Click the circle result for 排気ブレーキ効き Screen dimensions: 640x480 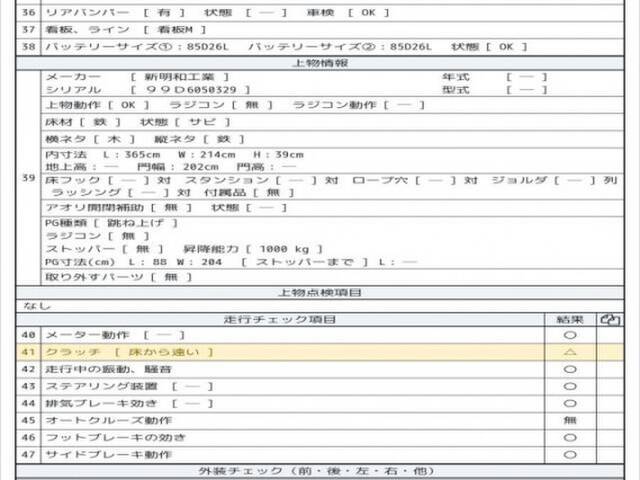(570, 404)
